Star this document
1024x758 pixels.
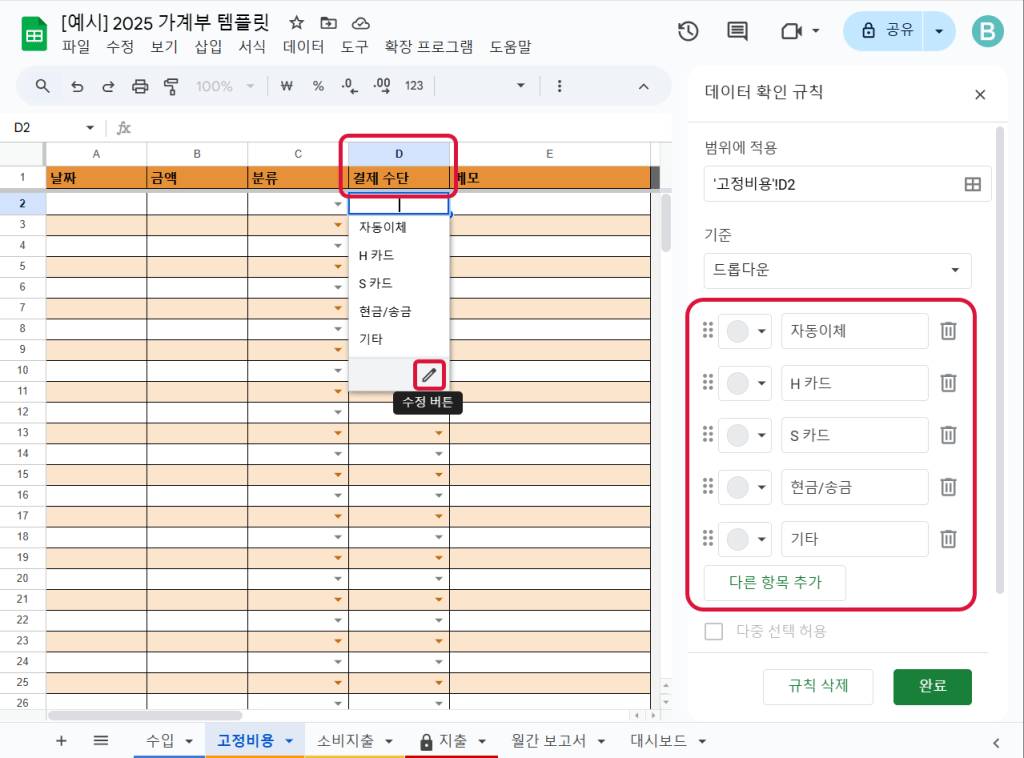click(296, 22)
